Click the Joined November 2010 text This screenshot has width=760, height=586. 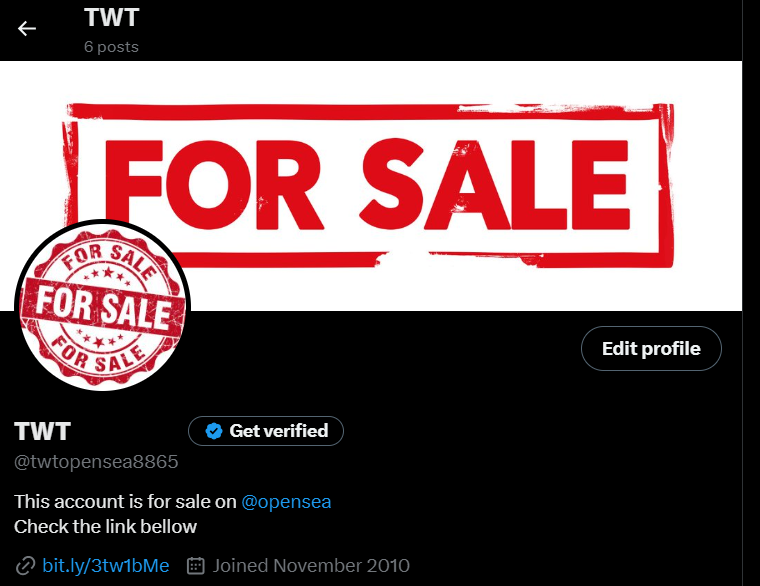311,566
